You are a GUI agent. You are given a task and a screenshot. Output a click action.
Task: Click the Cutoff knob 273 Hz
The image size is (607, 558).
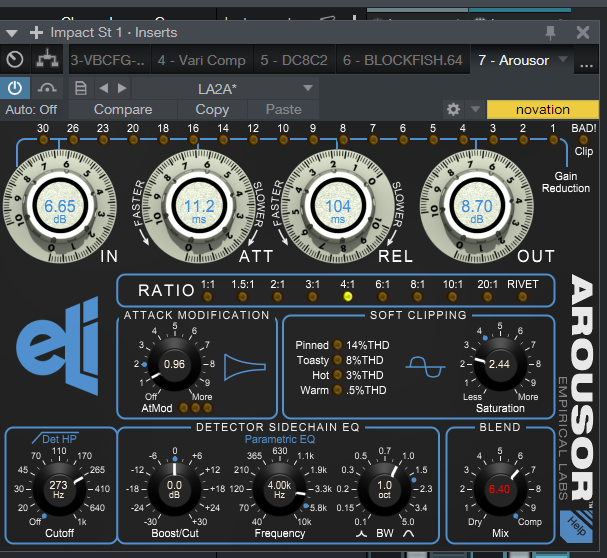59,489
